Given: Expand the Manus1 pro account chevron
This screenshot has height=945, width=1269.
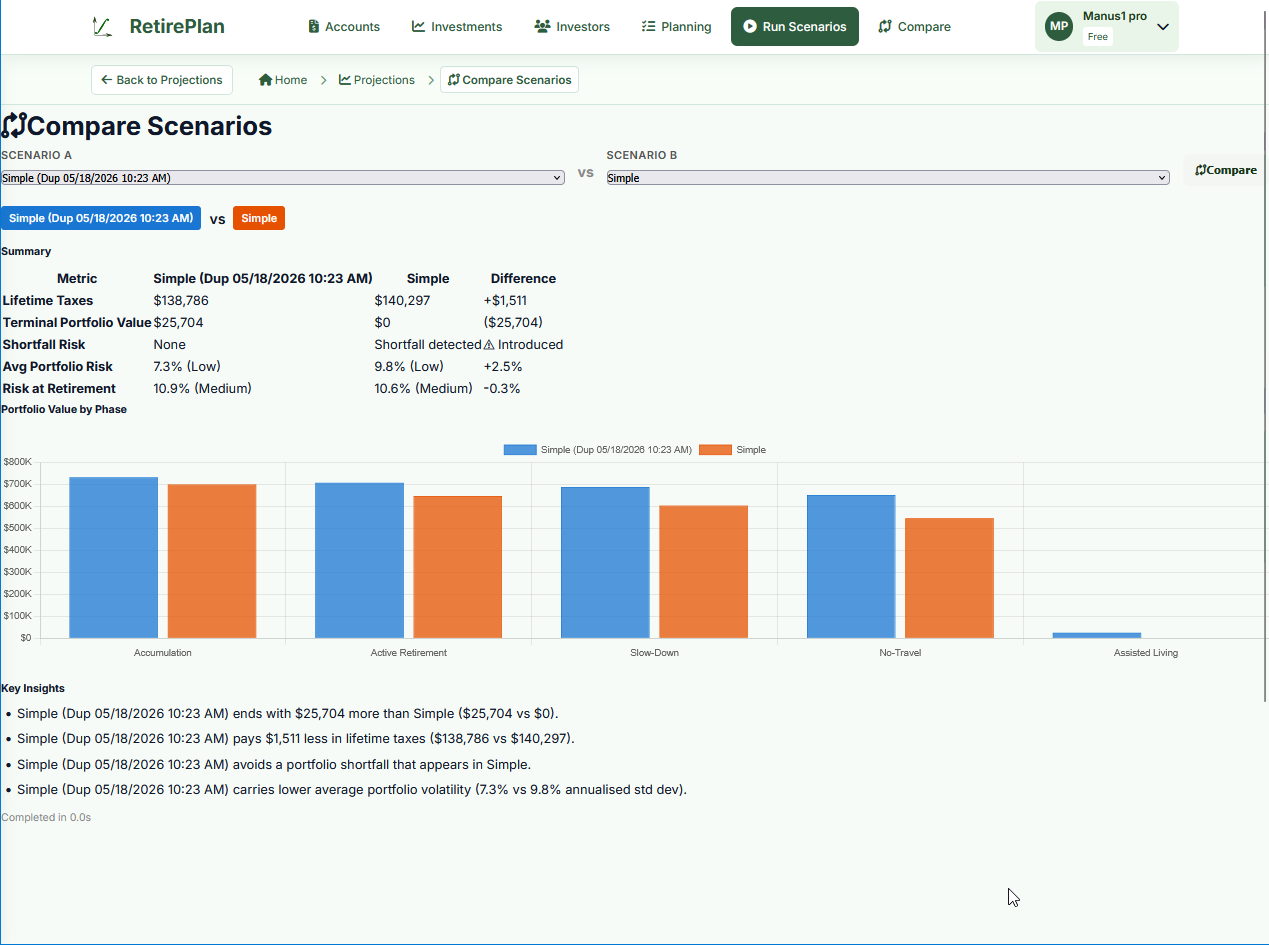Looking at the screenshot, I should click(x=1163, y=27).
